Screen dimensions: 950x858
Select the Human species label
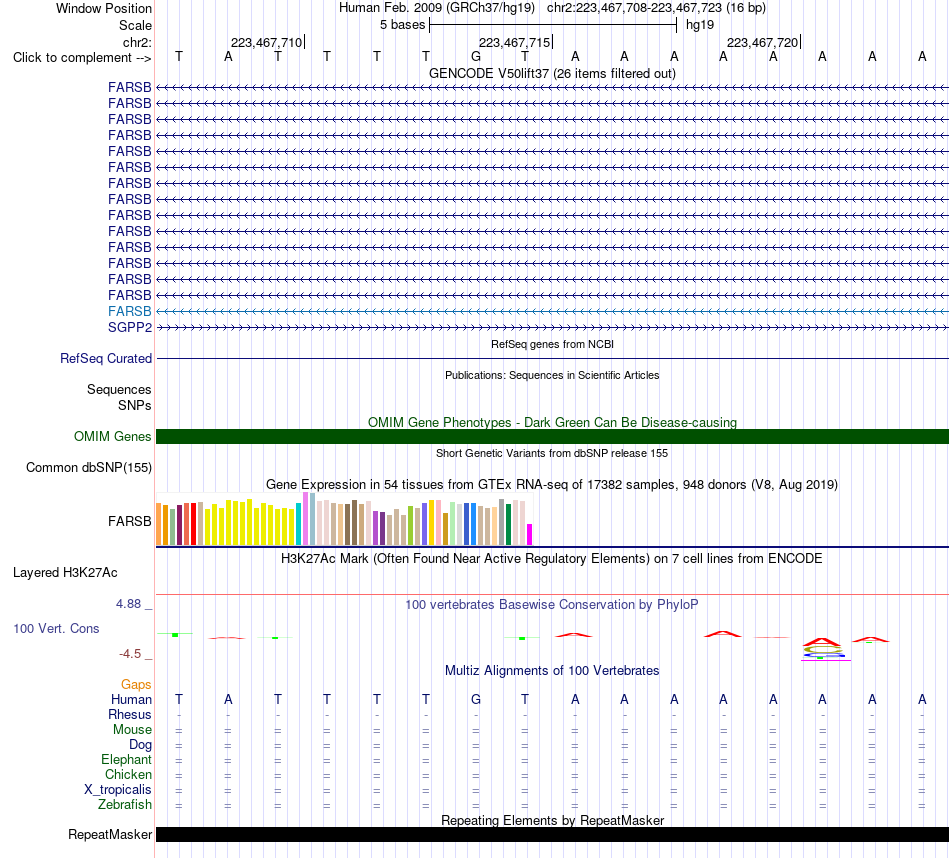(x=131, y=699)
